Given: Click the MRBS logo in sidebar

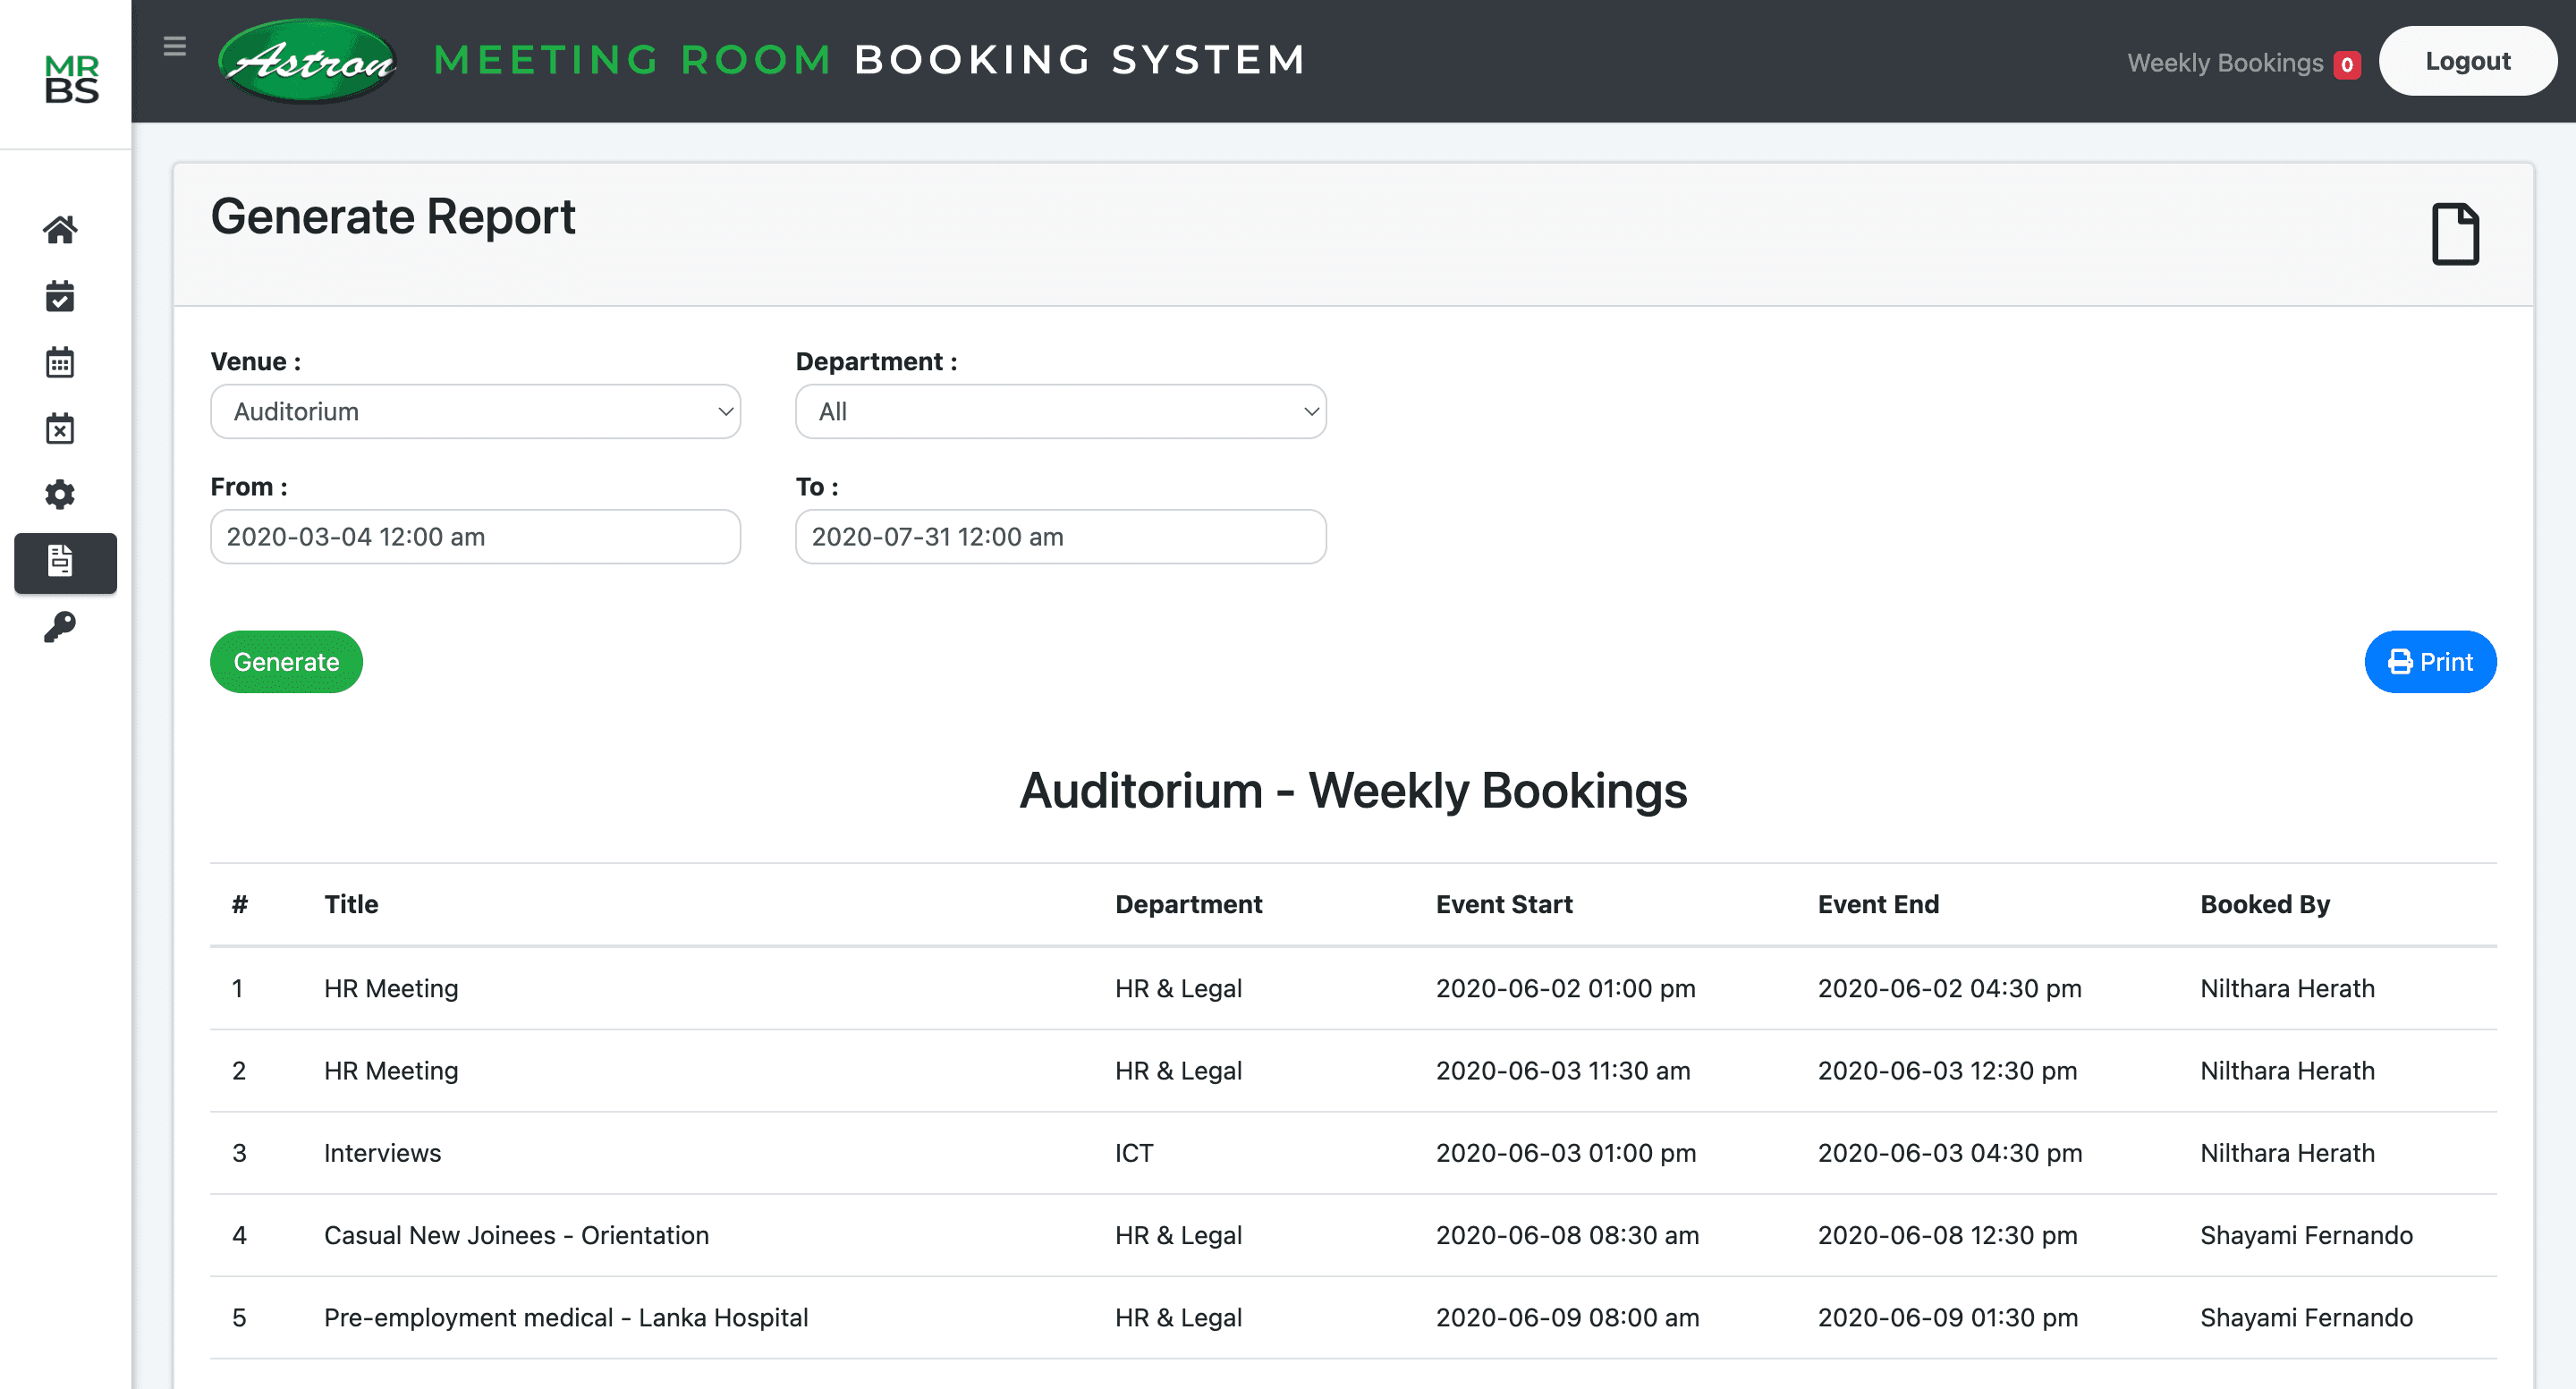Looking at the screenshot, I should click(71, 79).
